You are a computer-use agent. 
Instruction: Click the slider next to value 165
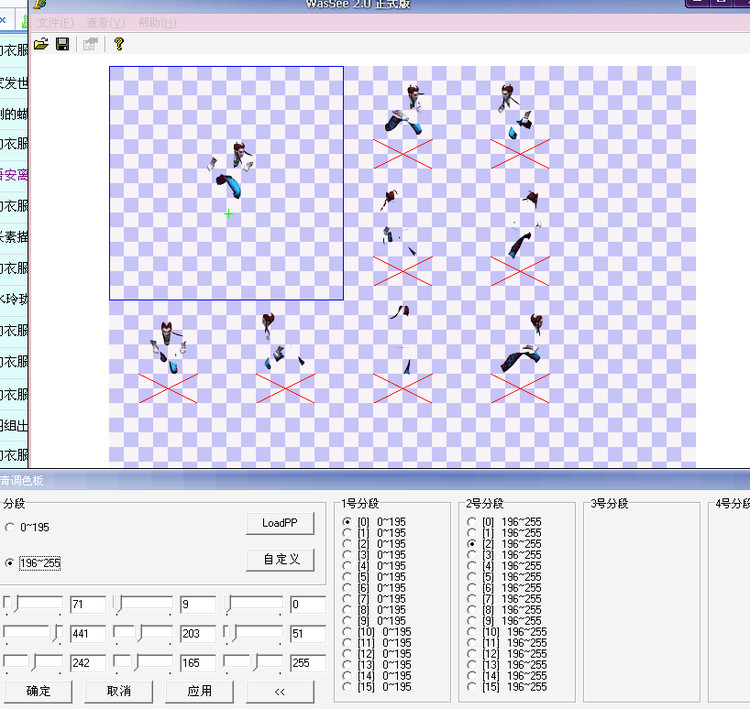coord(143,663)
